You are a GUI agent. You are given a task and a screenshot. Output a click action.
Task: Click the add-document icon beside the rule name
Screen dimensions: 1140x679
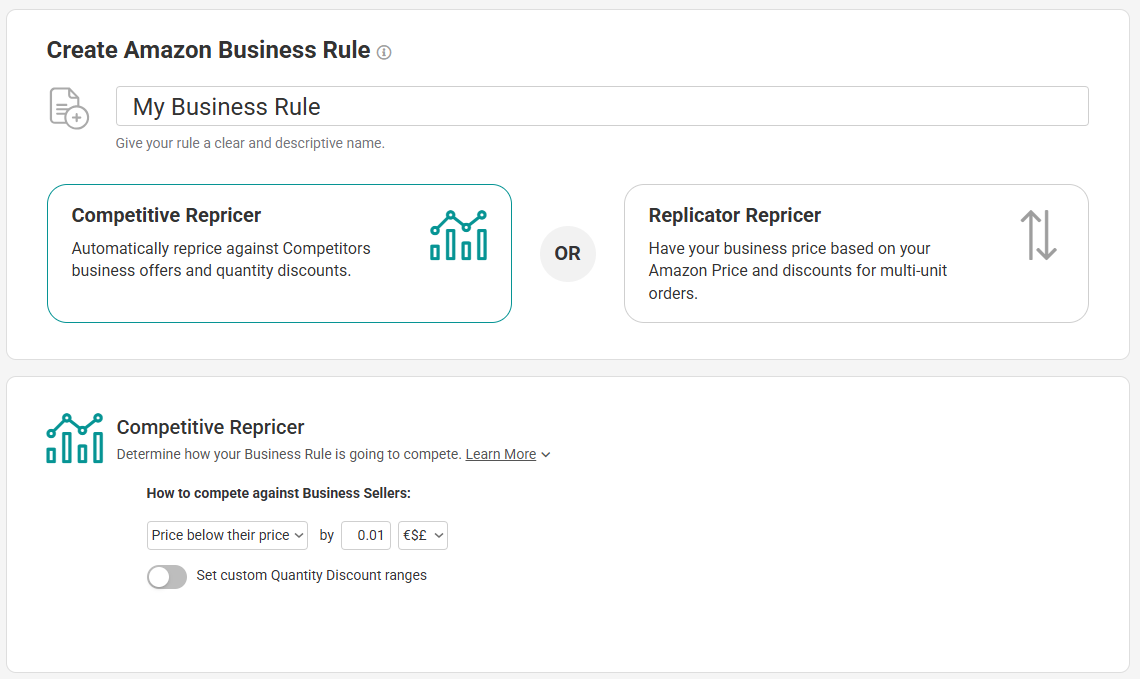69,108
